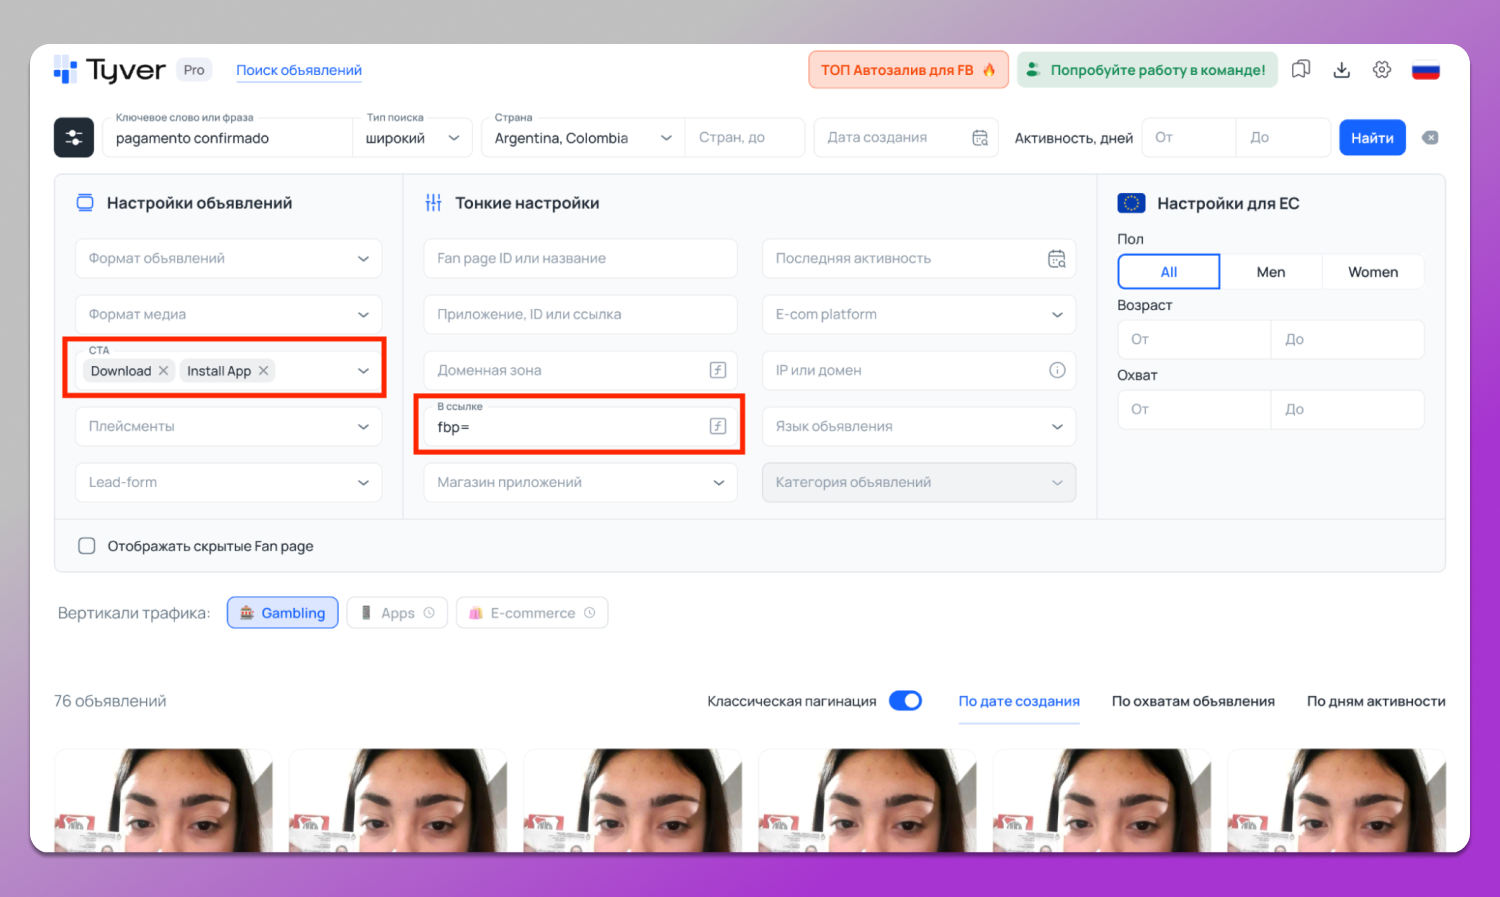Click the filter settings slider icon

pos(74,138)
